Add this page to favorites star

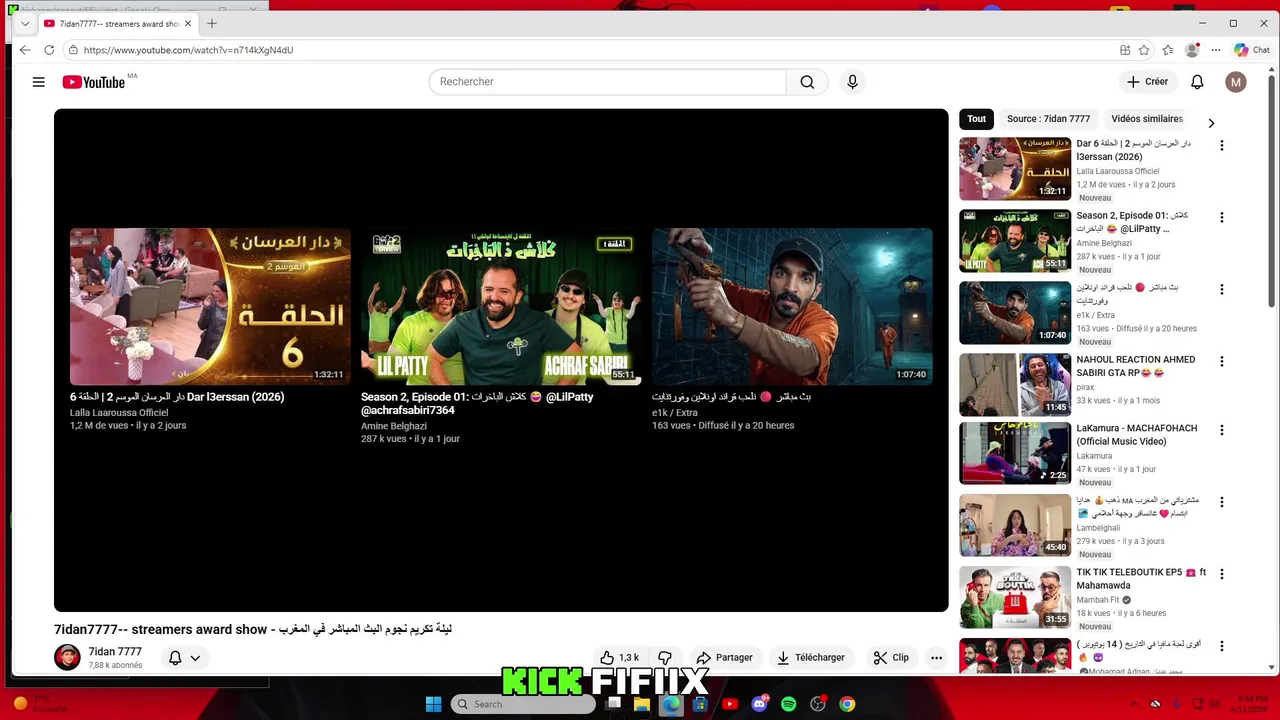(1144, 50)
